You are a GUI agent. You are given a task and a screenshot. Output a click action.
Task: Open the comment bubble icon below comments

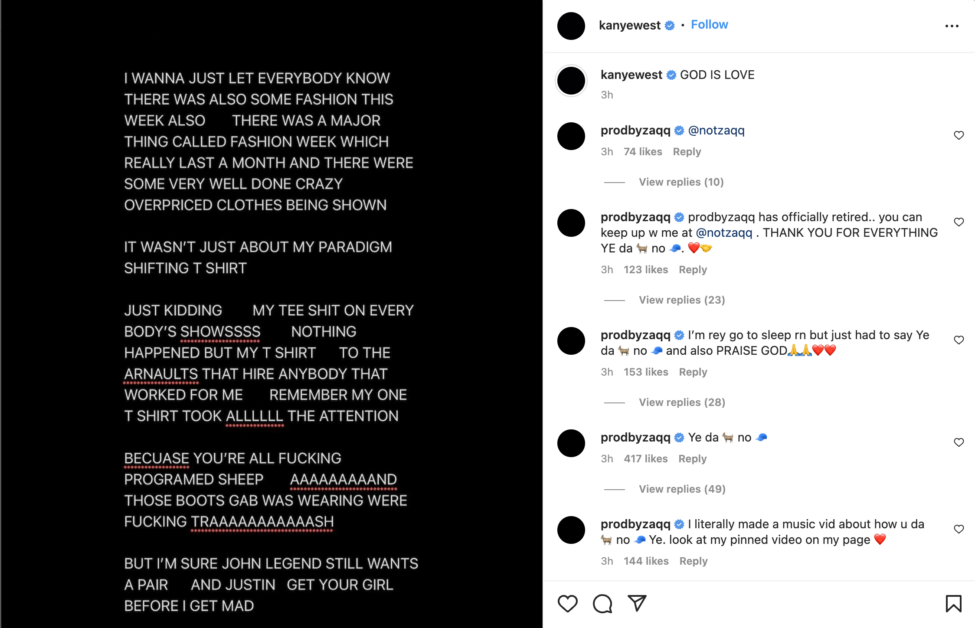(x=602, y=603)
